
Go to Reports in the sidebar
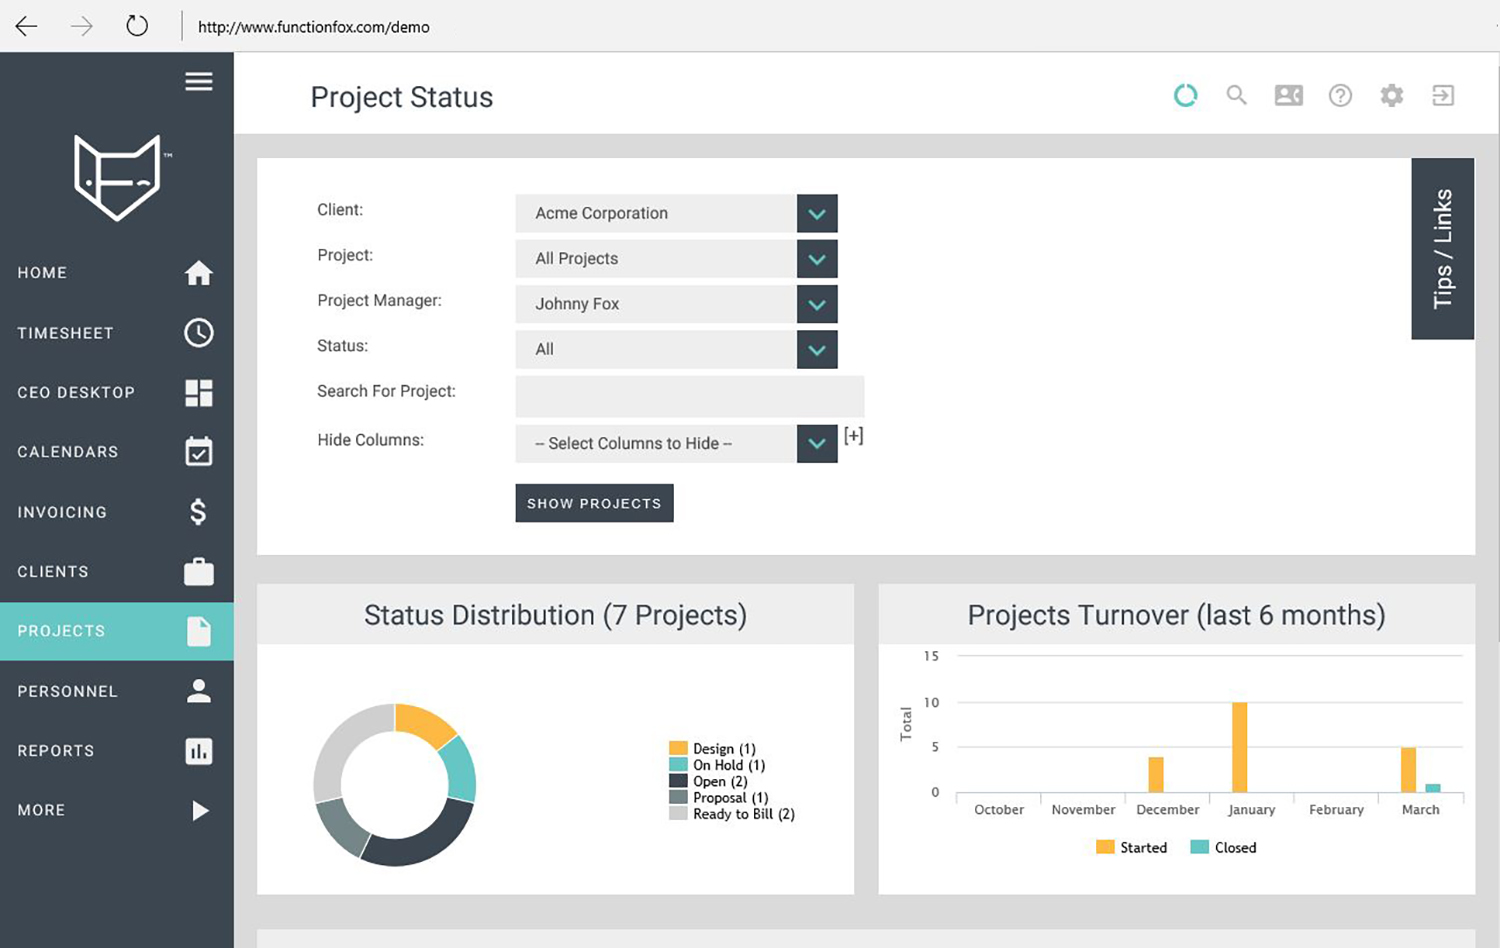(56, 751)
